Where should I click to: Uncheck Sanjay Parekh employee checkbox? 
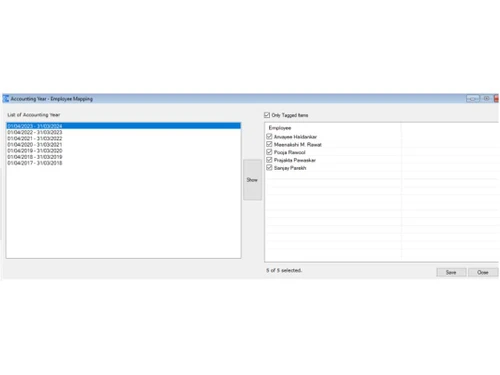click(x=269, y=168)
